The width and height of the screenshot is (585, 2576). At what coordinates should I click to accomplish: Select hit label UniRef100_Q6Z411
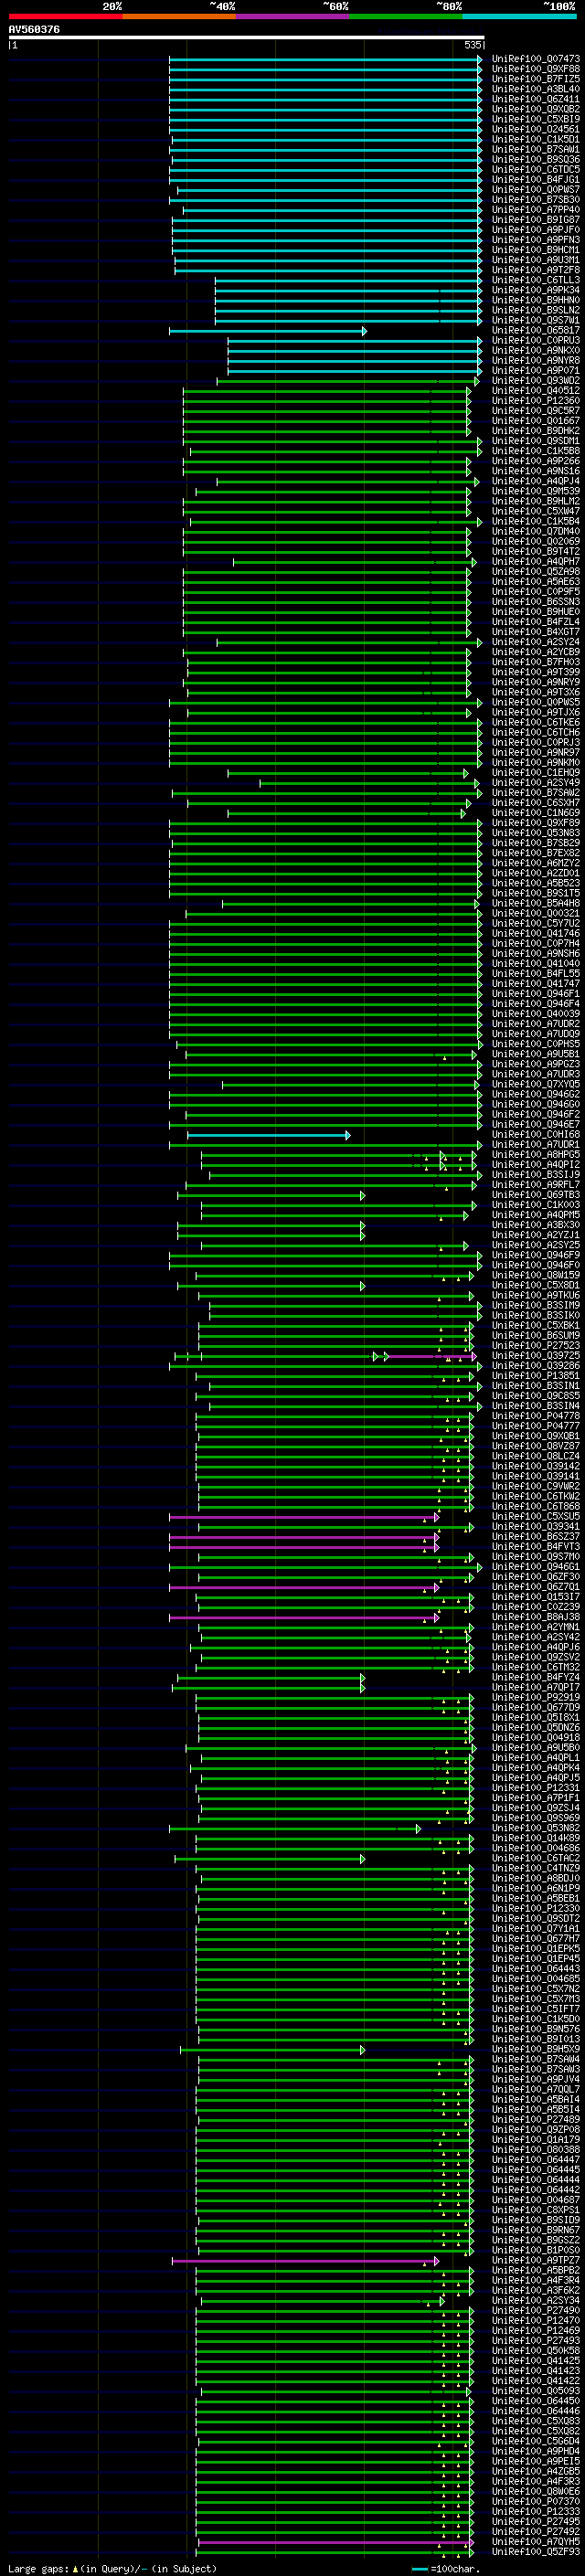tap(536, 99)
